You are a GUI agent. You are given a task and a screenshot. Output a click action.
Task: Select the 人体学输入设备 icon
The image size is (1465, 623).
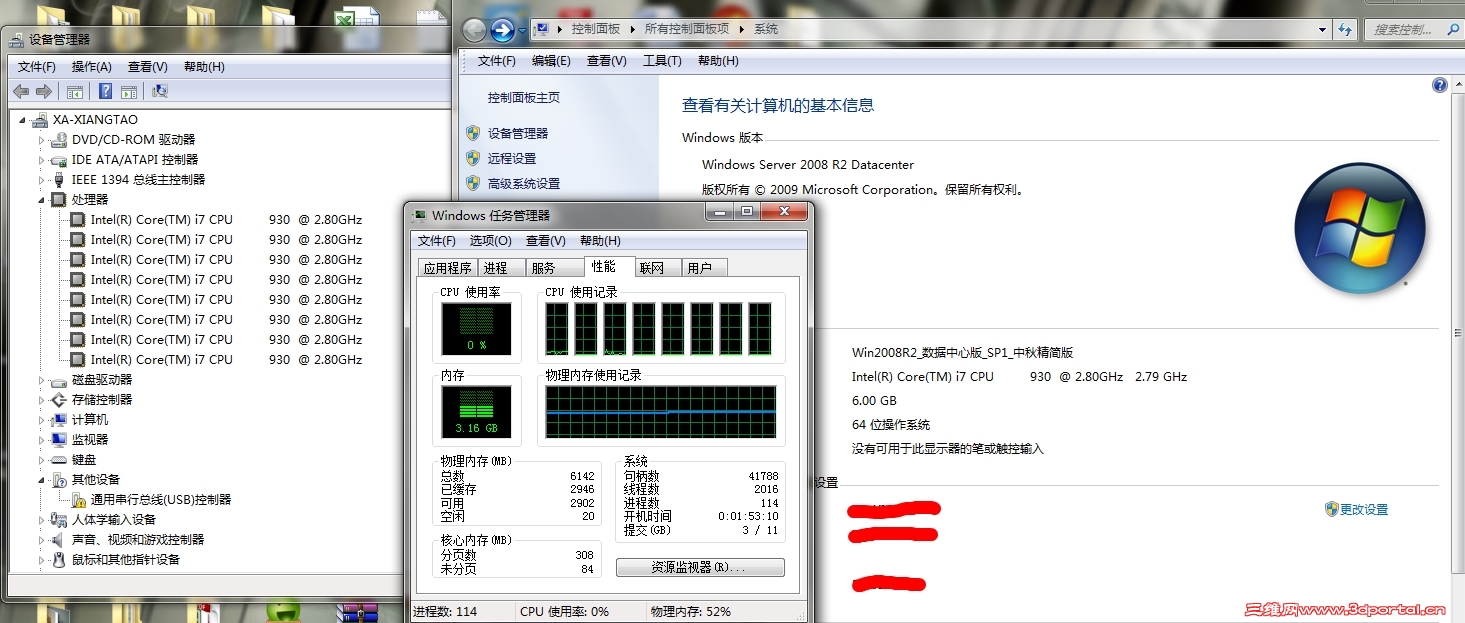(x=59, y=520)
